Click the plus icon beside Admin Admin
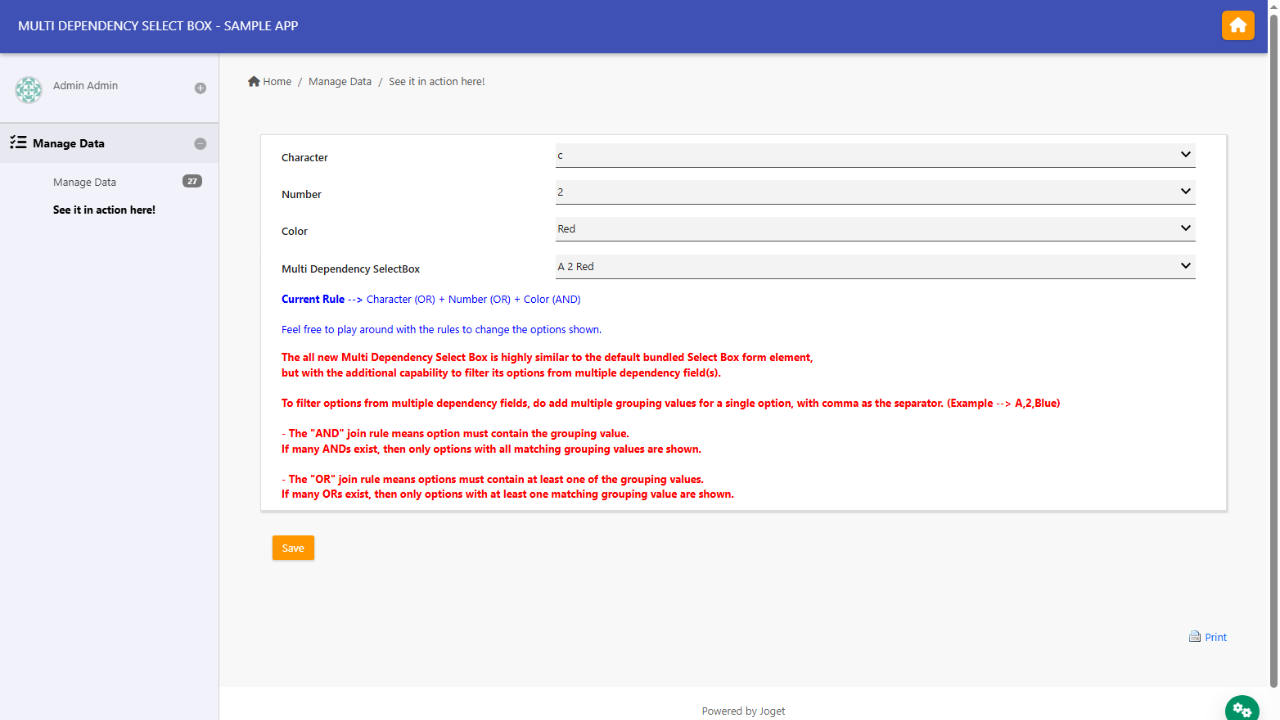 (200, 88)
